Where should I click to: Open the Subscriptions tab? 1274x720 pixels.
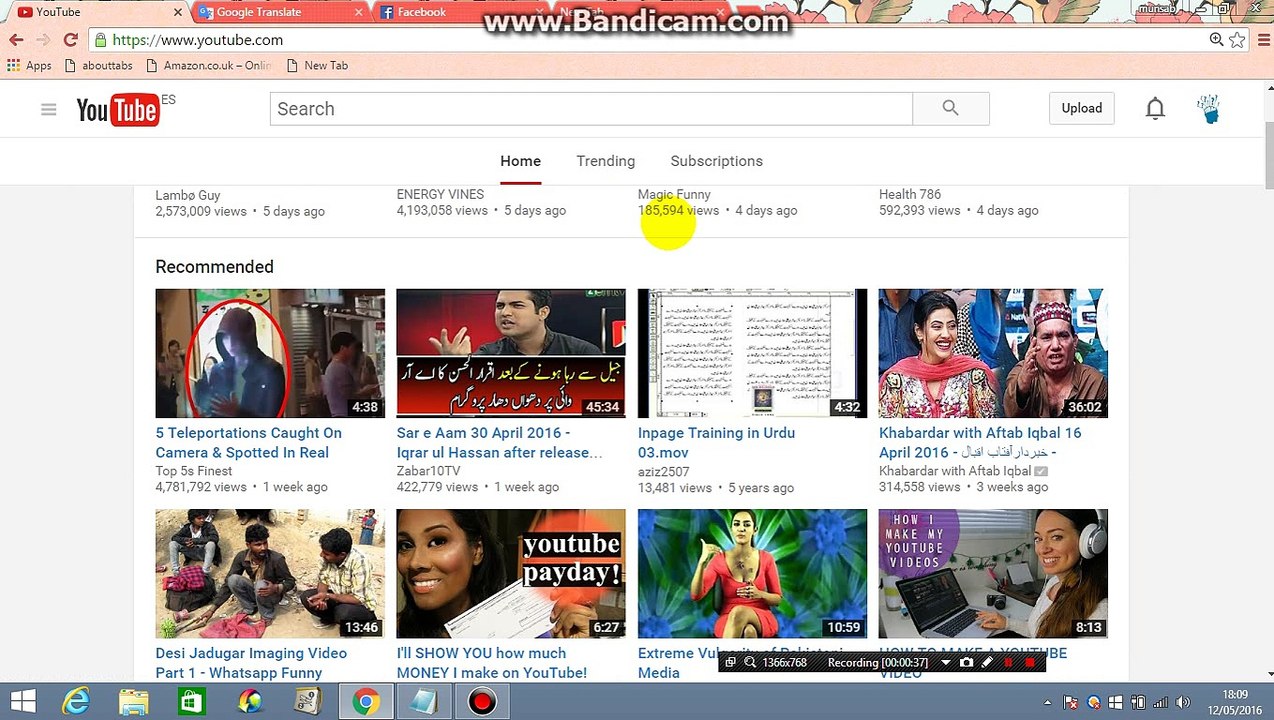click(716, 161)
